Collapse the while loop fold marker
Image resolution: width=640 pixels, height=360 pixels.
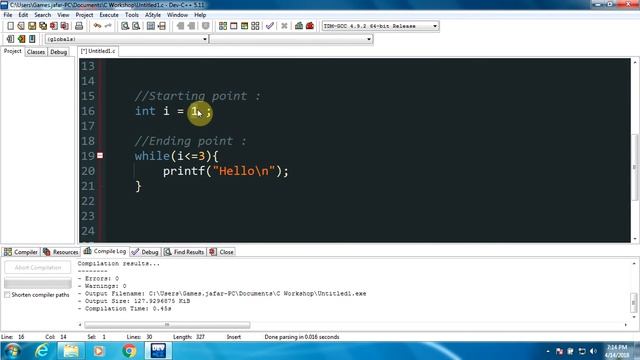(100, 156)
